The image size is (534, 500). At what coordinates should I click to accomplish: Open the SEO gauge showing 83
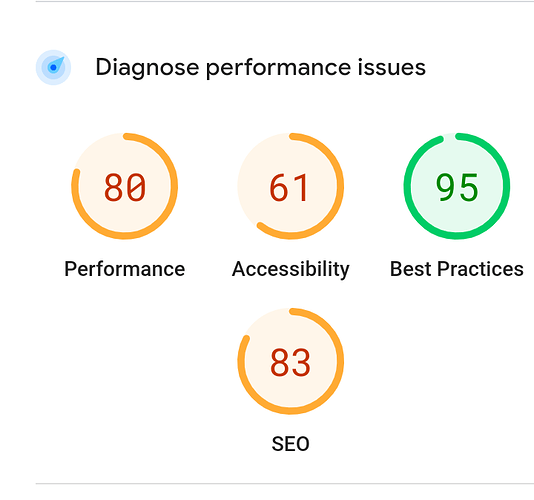click(290, 361)
